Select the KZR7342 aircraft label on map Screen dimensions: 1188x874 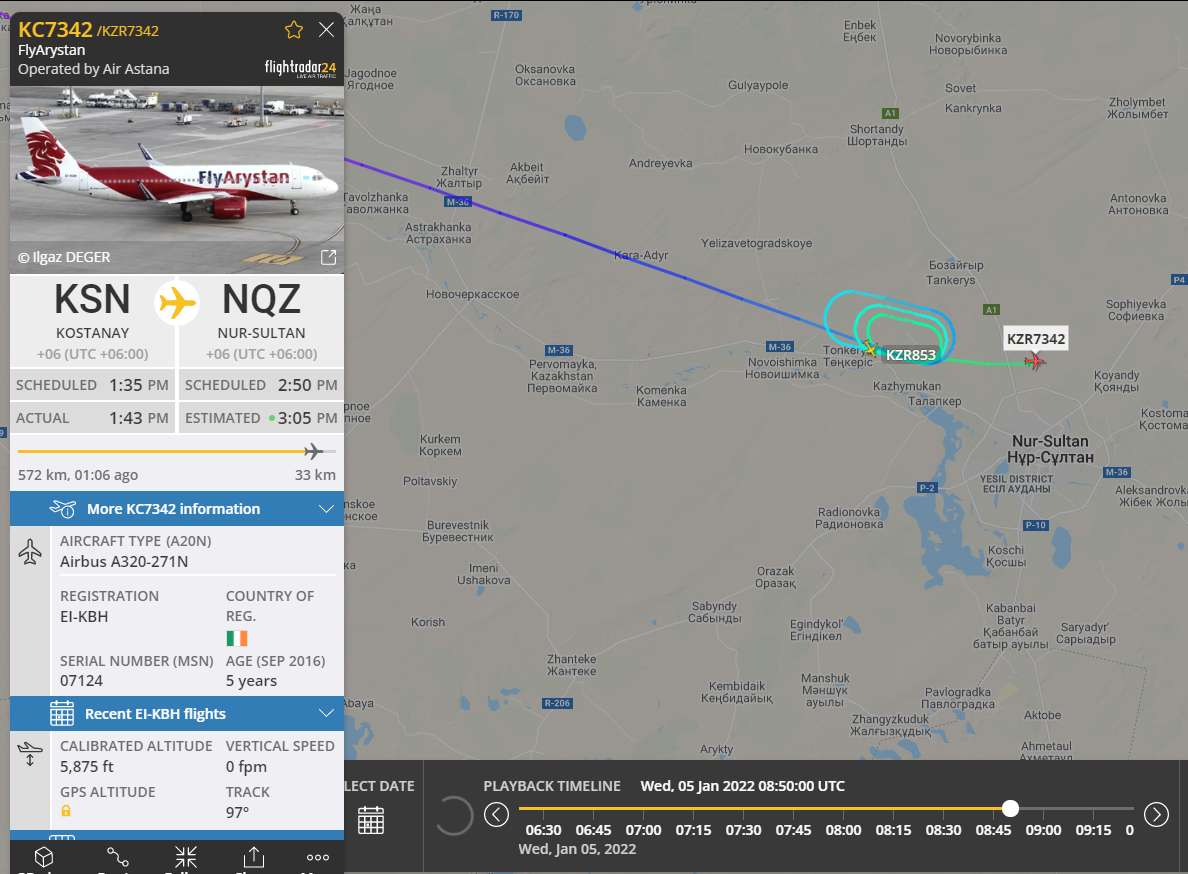coord(1036,339)
